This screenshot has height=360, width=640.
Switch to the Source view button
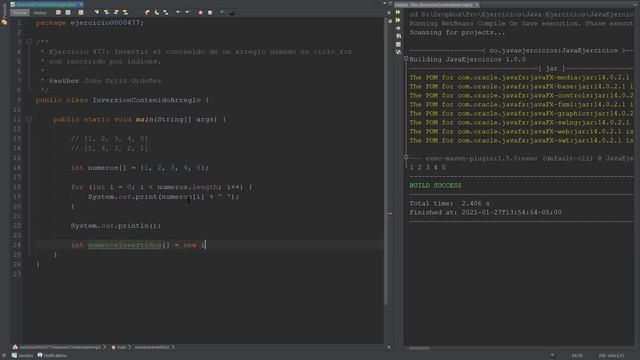click(20, 13)
